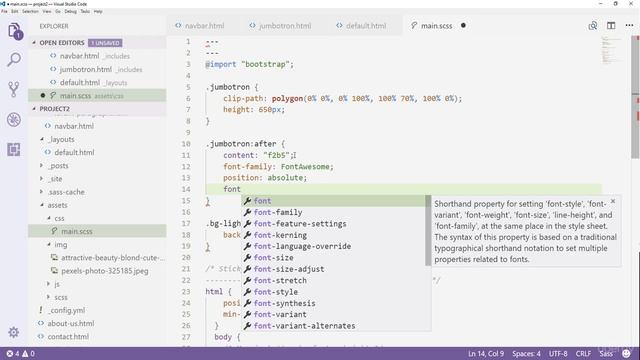Open the Edit menu
The height and width of the screenshot is (360, 640).
pos(15,11)
